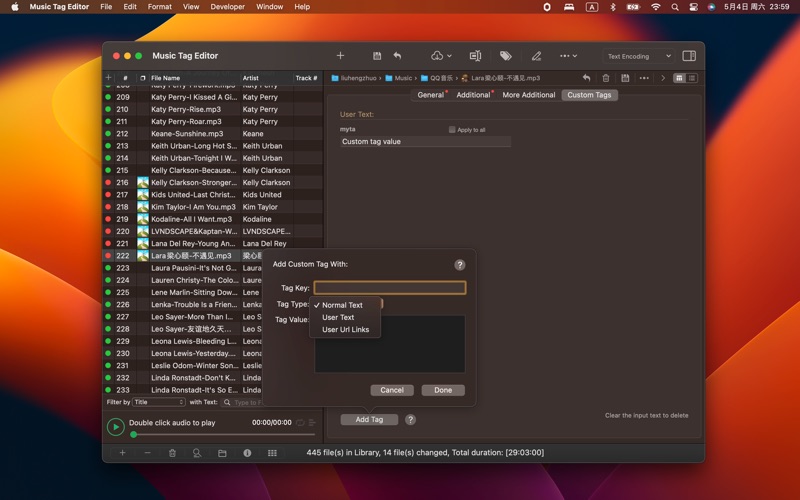Click the bottom bar trash icon
Image resolution: width=800 pixels, height=500 pixels.
pos(172,453)
